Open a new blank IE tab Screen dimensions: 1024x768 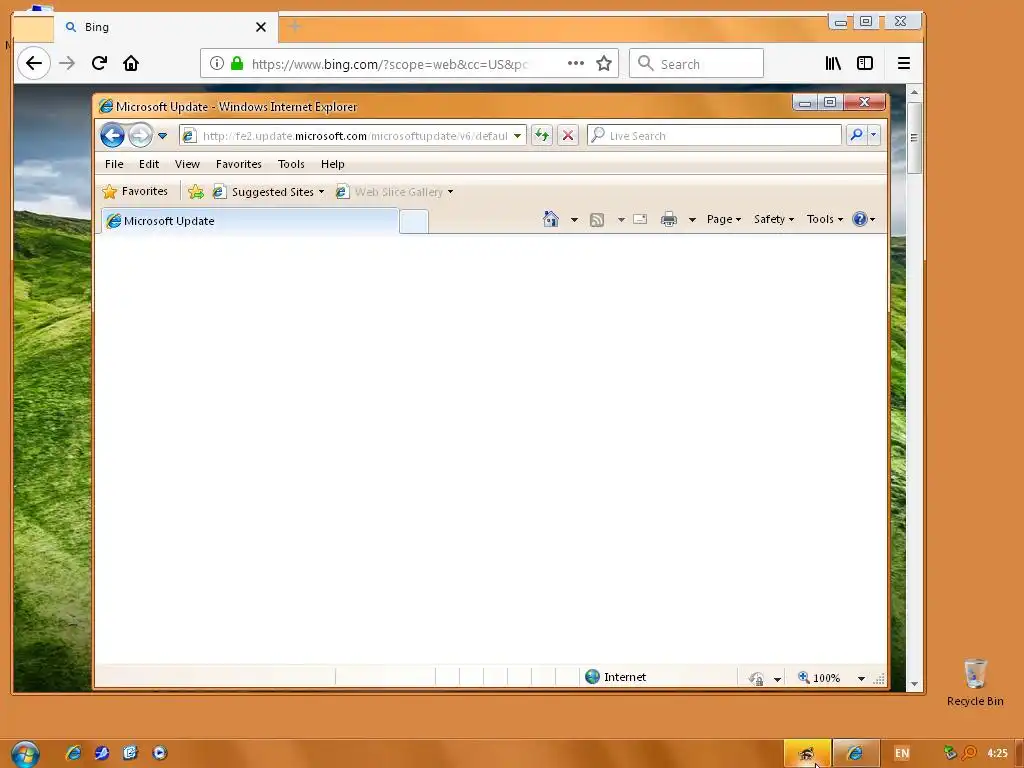point(414,222)
